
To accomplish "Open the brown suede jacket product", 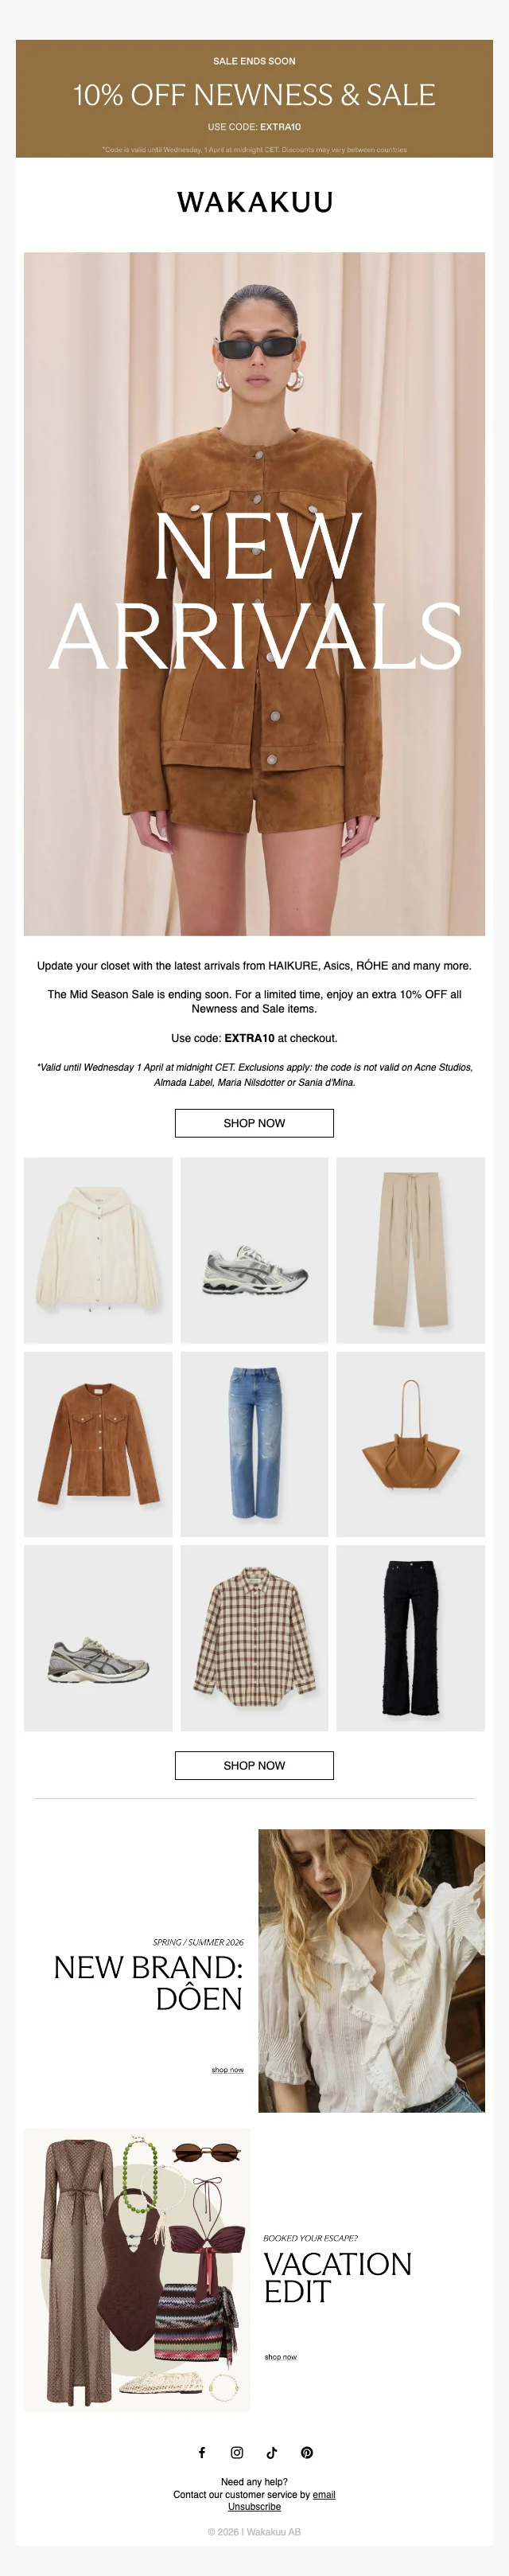I will tap(98, 1444).
